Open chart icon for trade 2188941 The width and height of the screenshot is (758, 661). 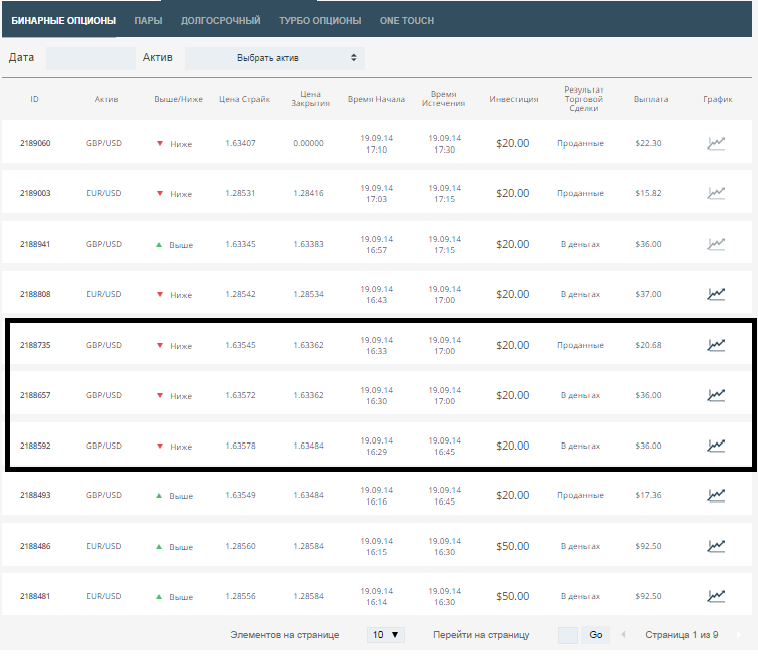[x=716, y=244]
